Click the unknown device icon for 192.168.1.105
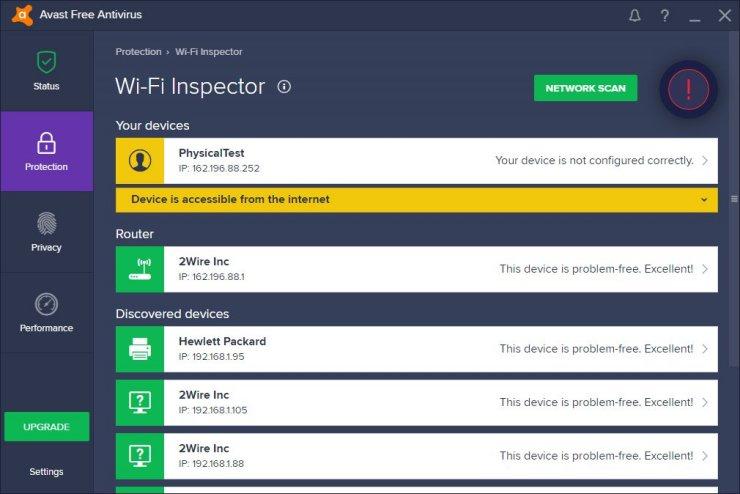This screenshot has width=740, height=494. [140, 402]
